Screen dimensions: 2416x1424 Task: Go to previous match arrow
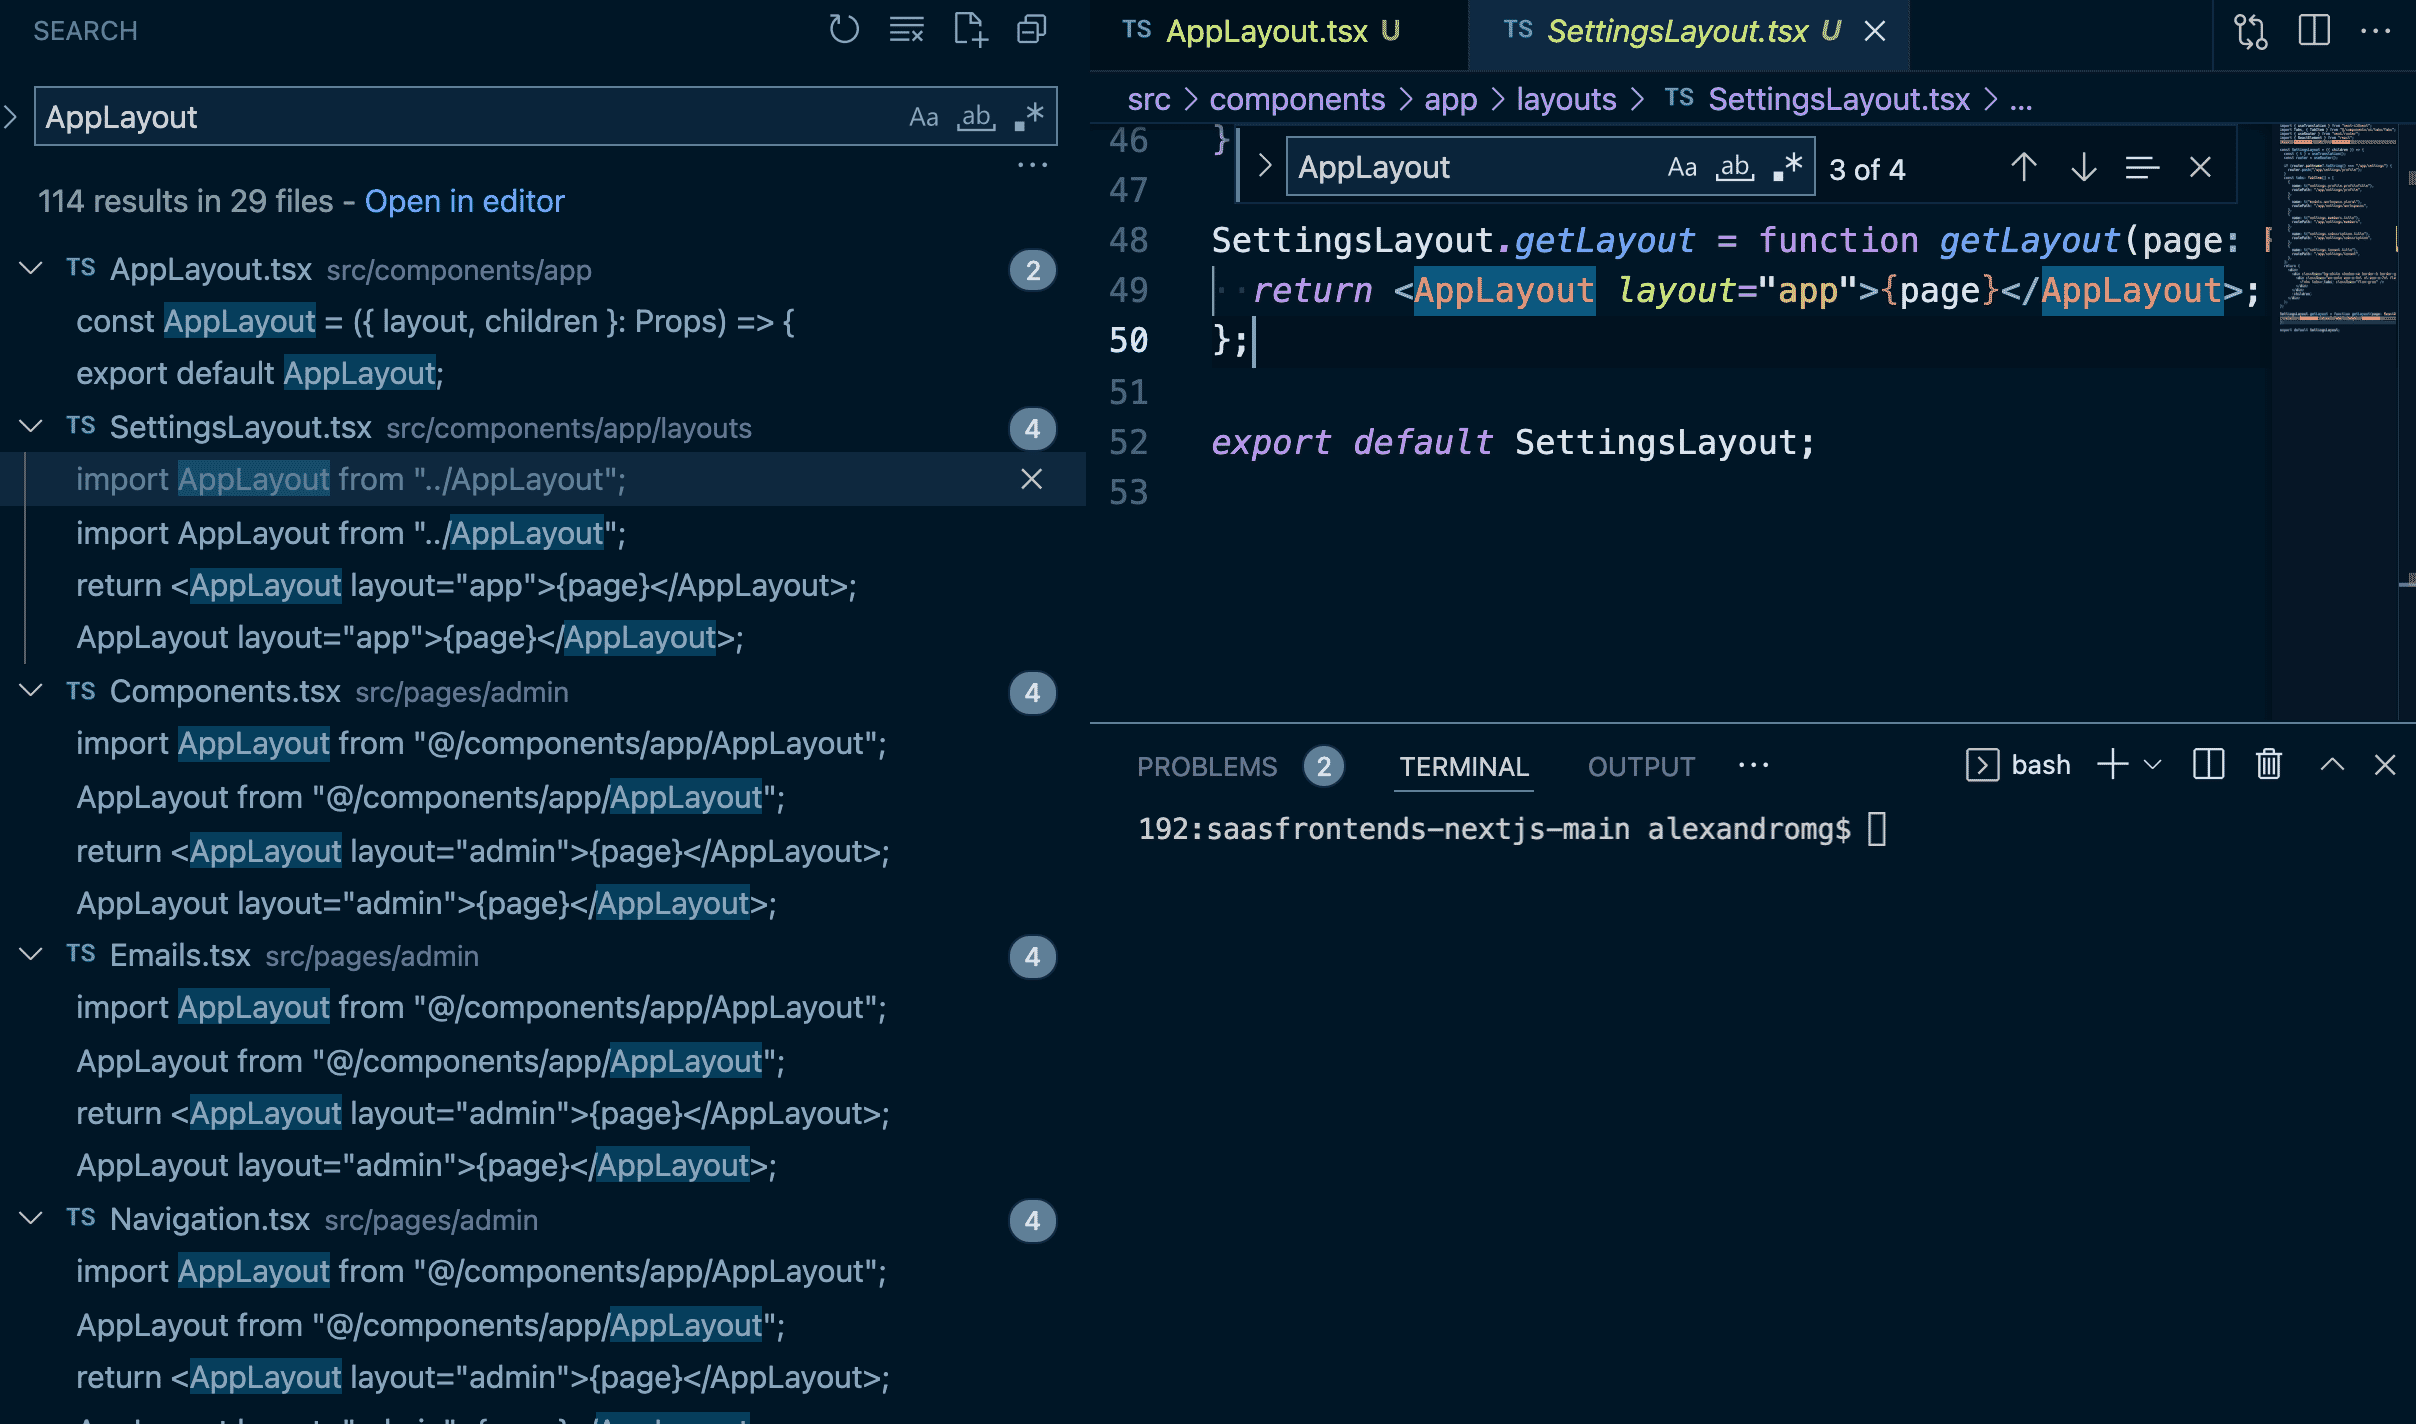pyautogui.click(x=2023, y=167)
